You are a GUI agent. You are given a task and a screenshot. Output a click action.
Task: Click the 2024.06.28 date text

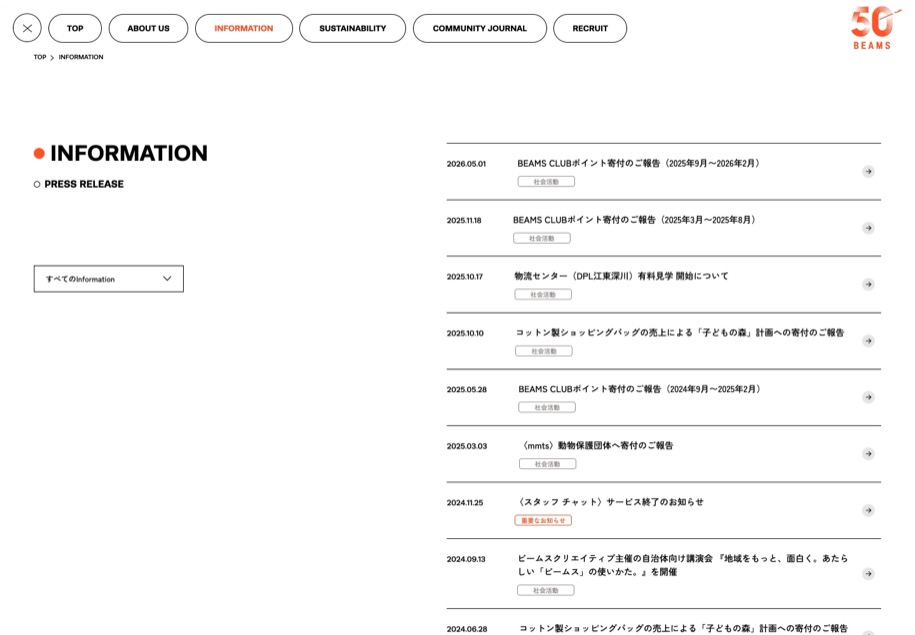pos(467,629)
